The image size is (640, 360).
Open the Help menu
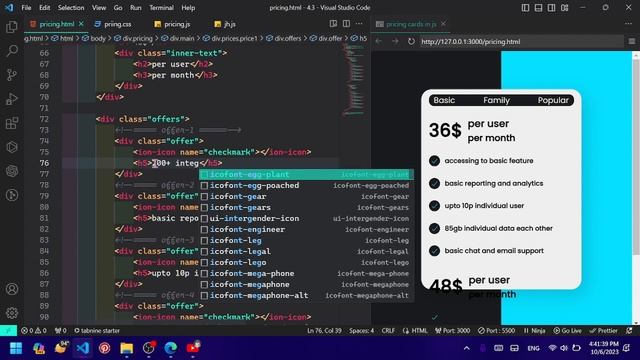(x=188, y=8)
